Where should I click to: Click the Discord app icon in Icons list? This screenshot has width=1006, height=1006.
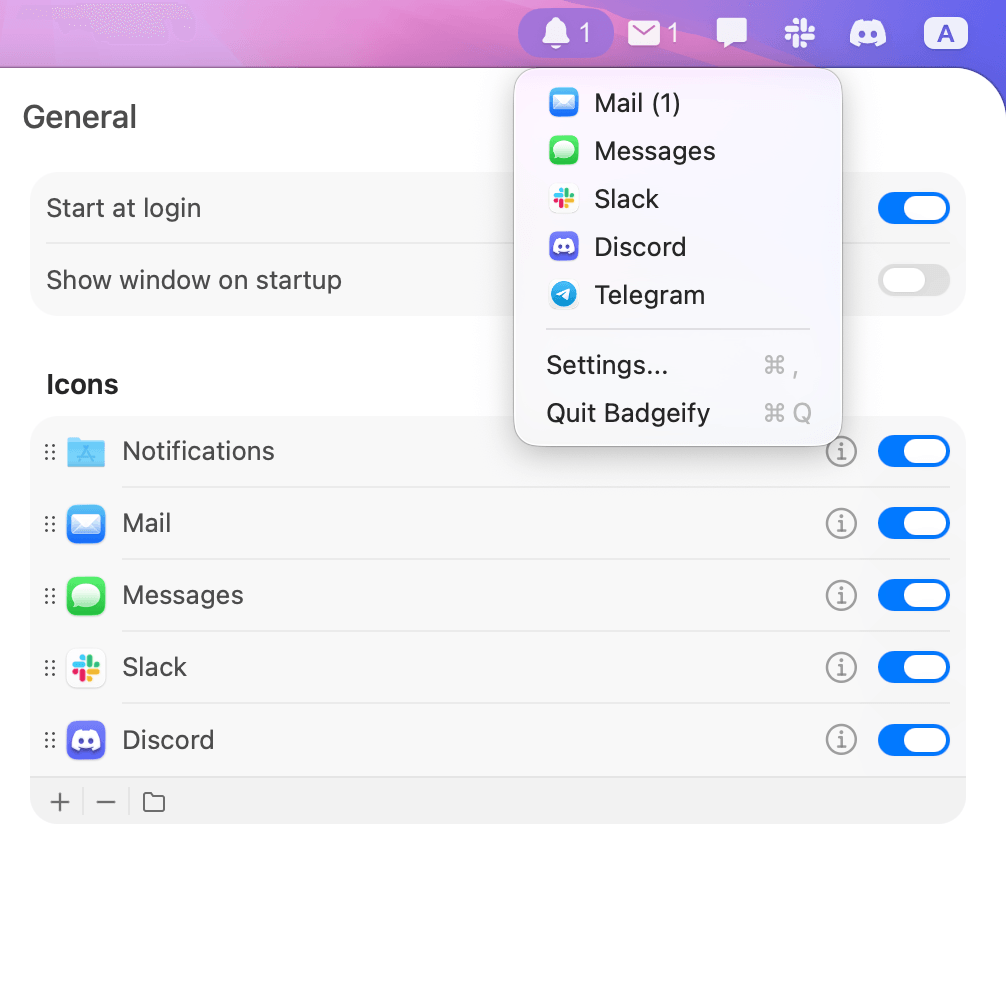[x=86, y=740]
